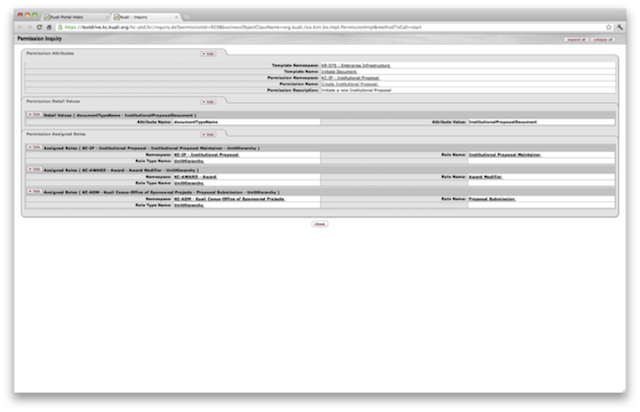Hide the Permission Attributes section
Screen dimensions: 640x412
[208, 53]
